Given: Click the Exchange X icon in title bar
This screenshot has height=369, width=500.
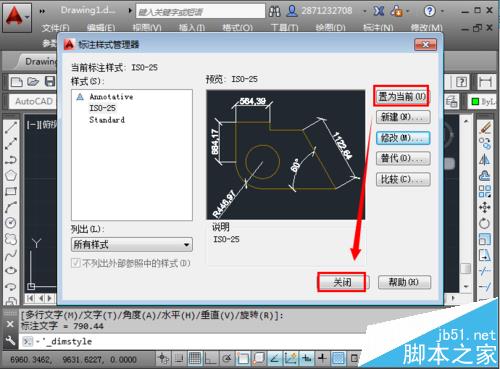Looking at the screenshot, I should (379, 11).
